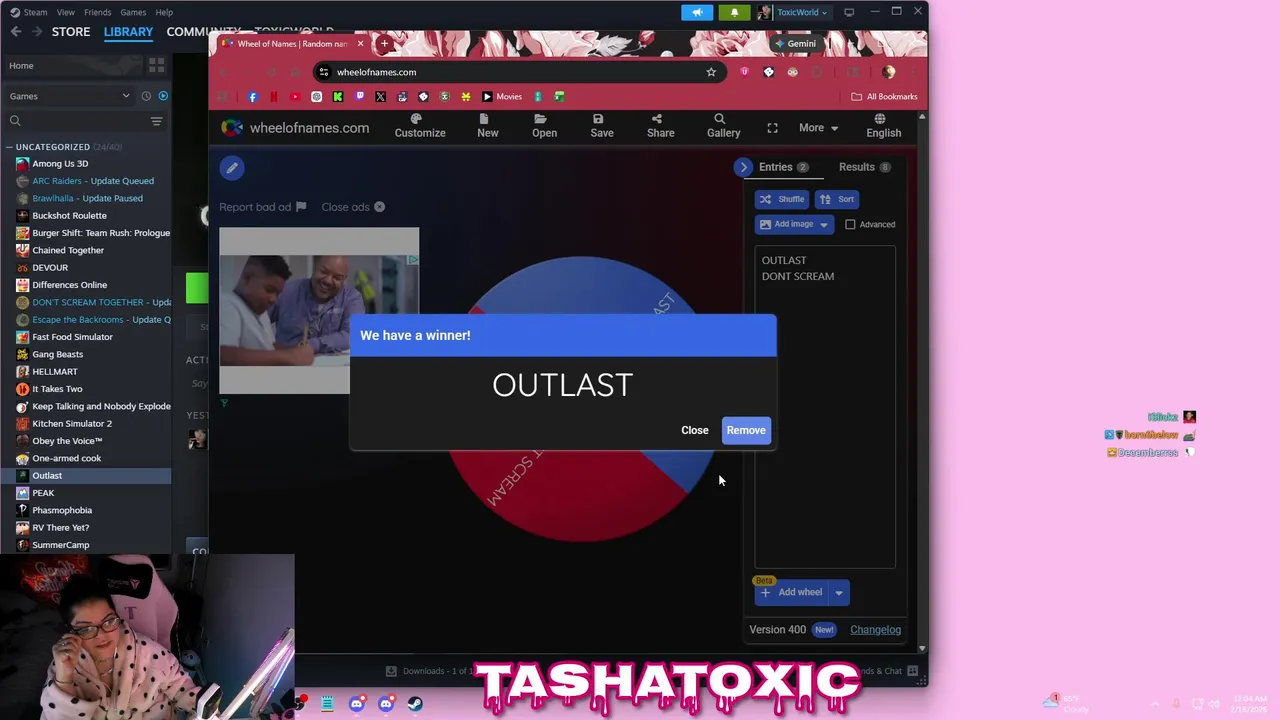Image resolution: width=1280 pixels, height=720 pixels.
Task: Click the Share toolbar button
Action: [x=661, y=126]
